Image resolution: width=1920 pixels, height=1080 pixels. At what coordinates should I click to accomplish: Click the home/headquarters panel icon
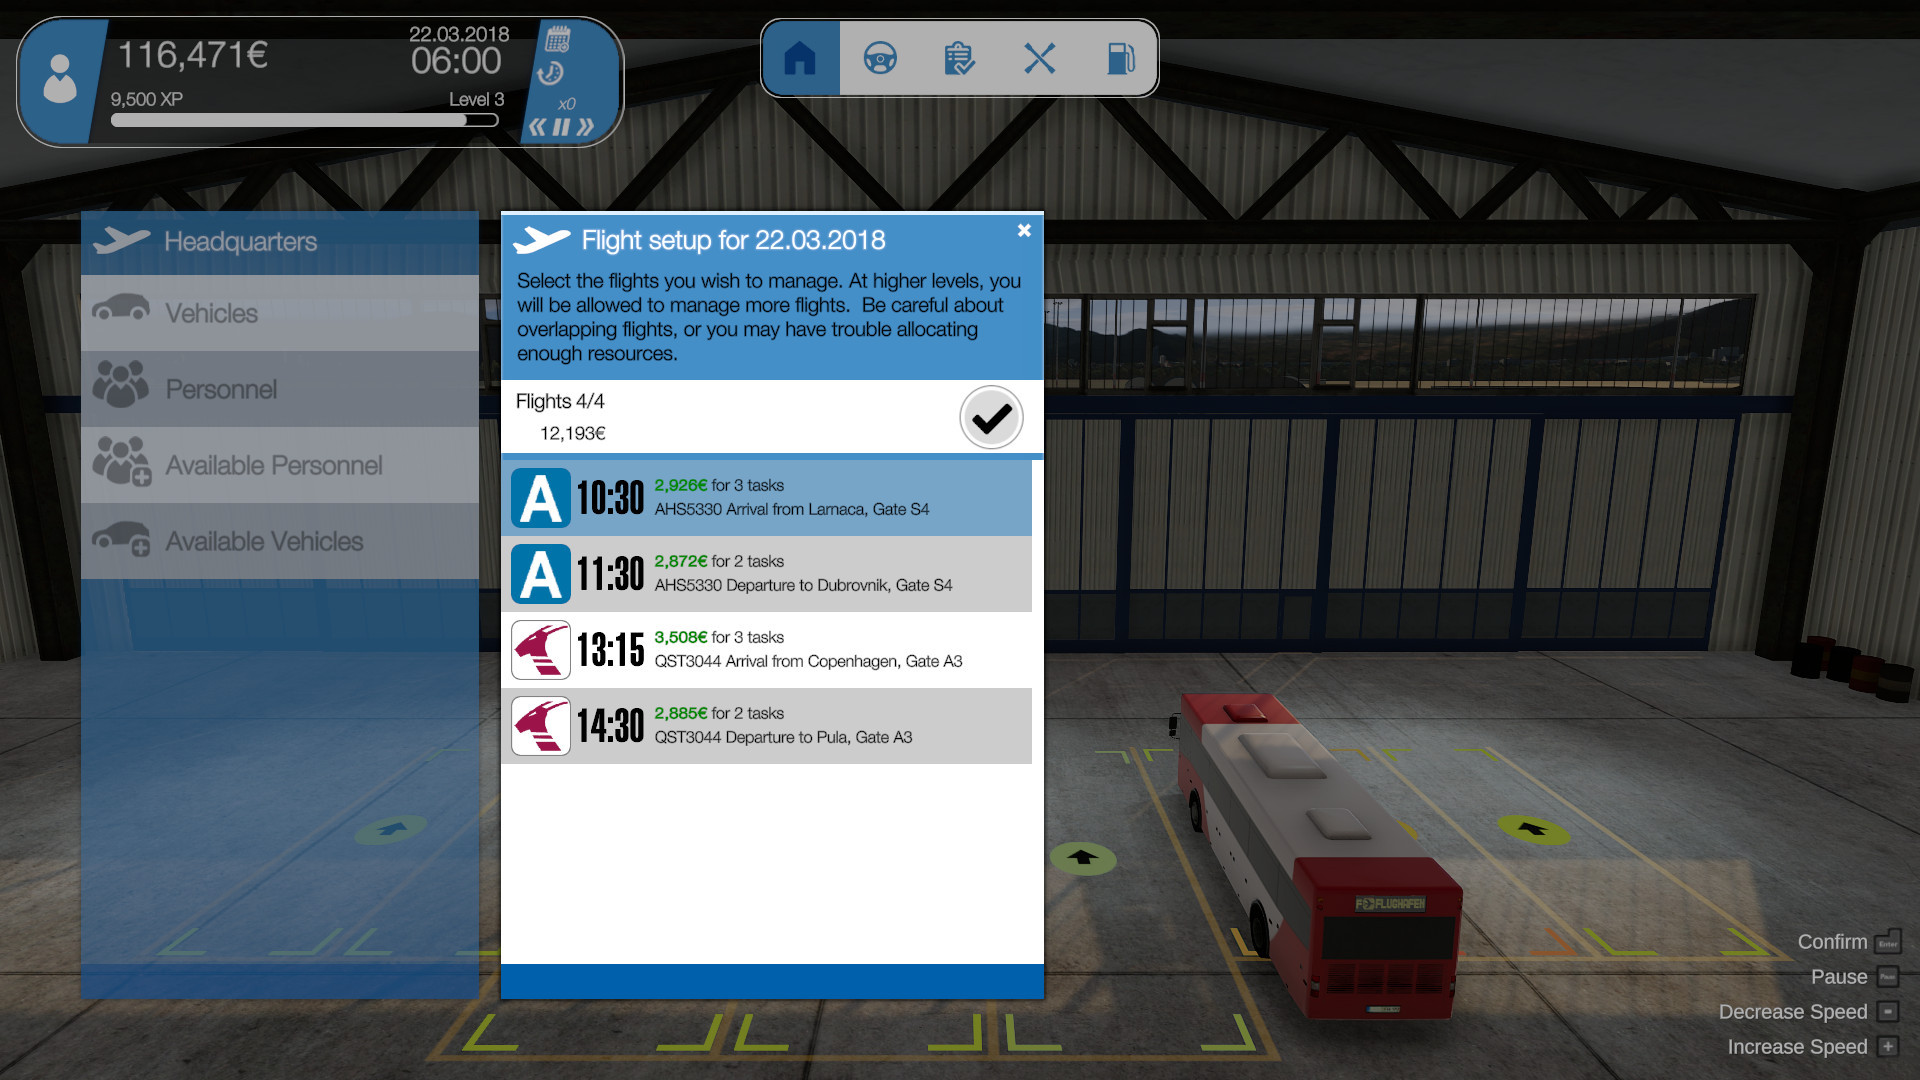[x=799, y=59]
